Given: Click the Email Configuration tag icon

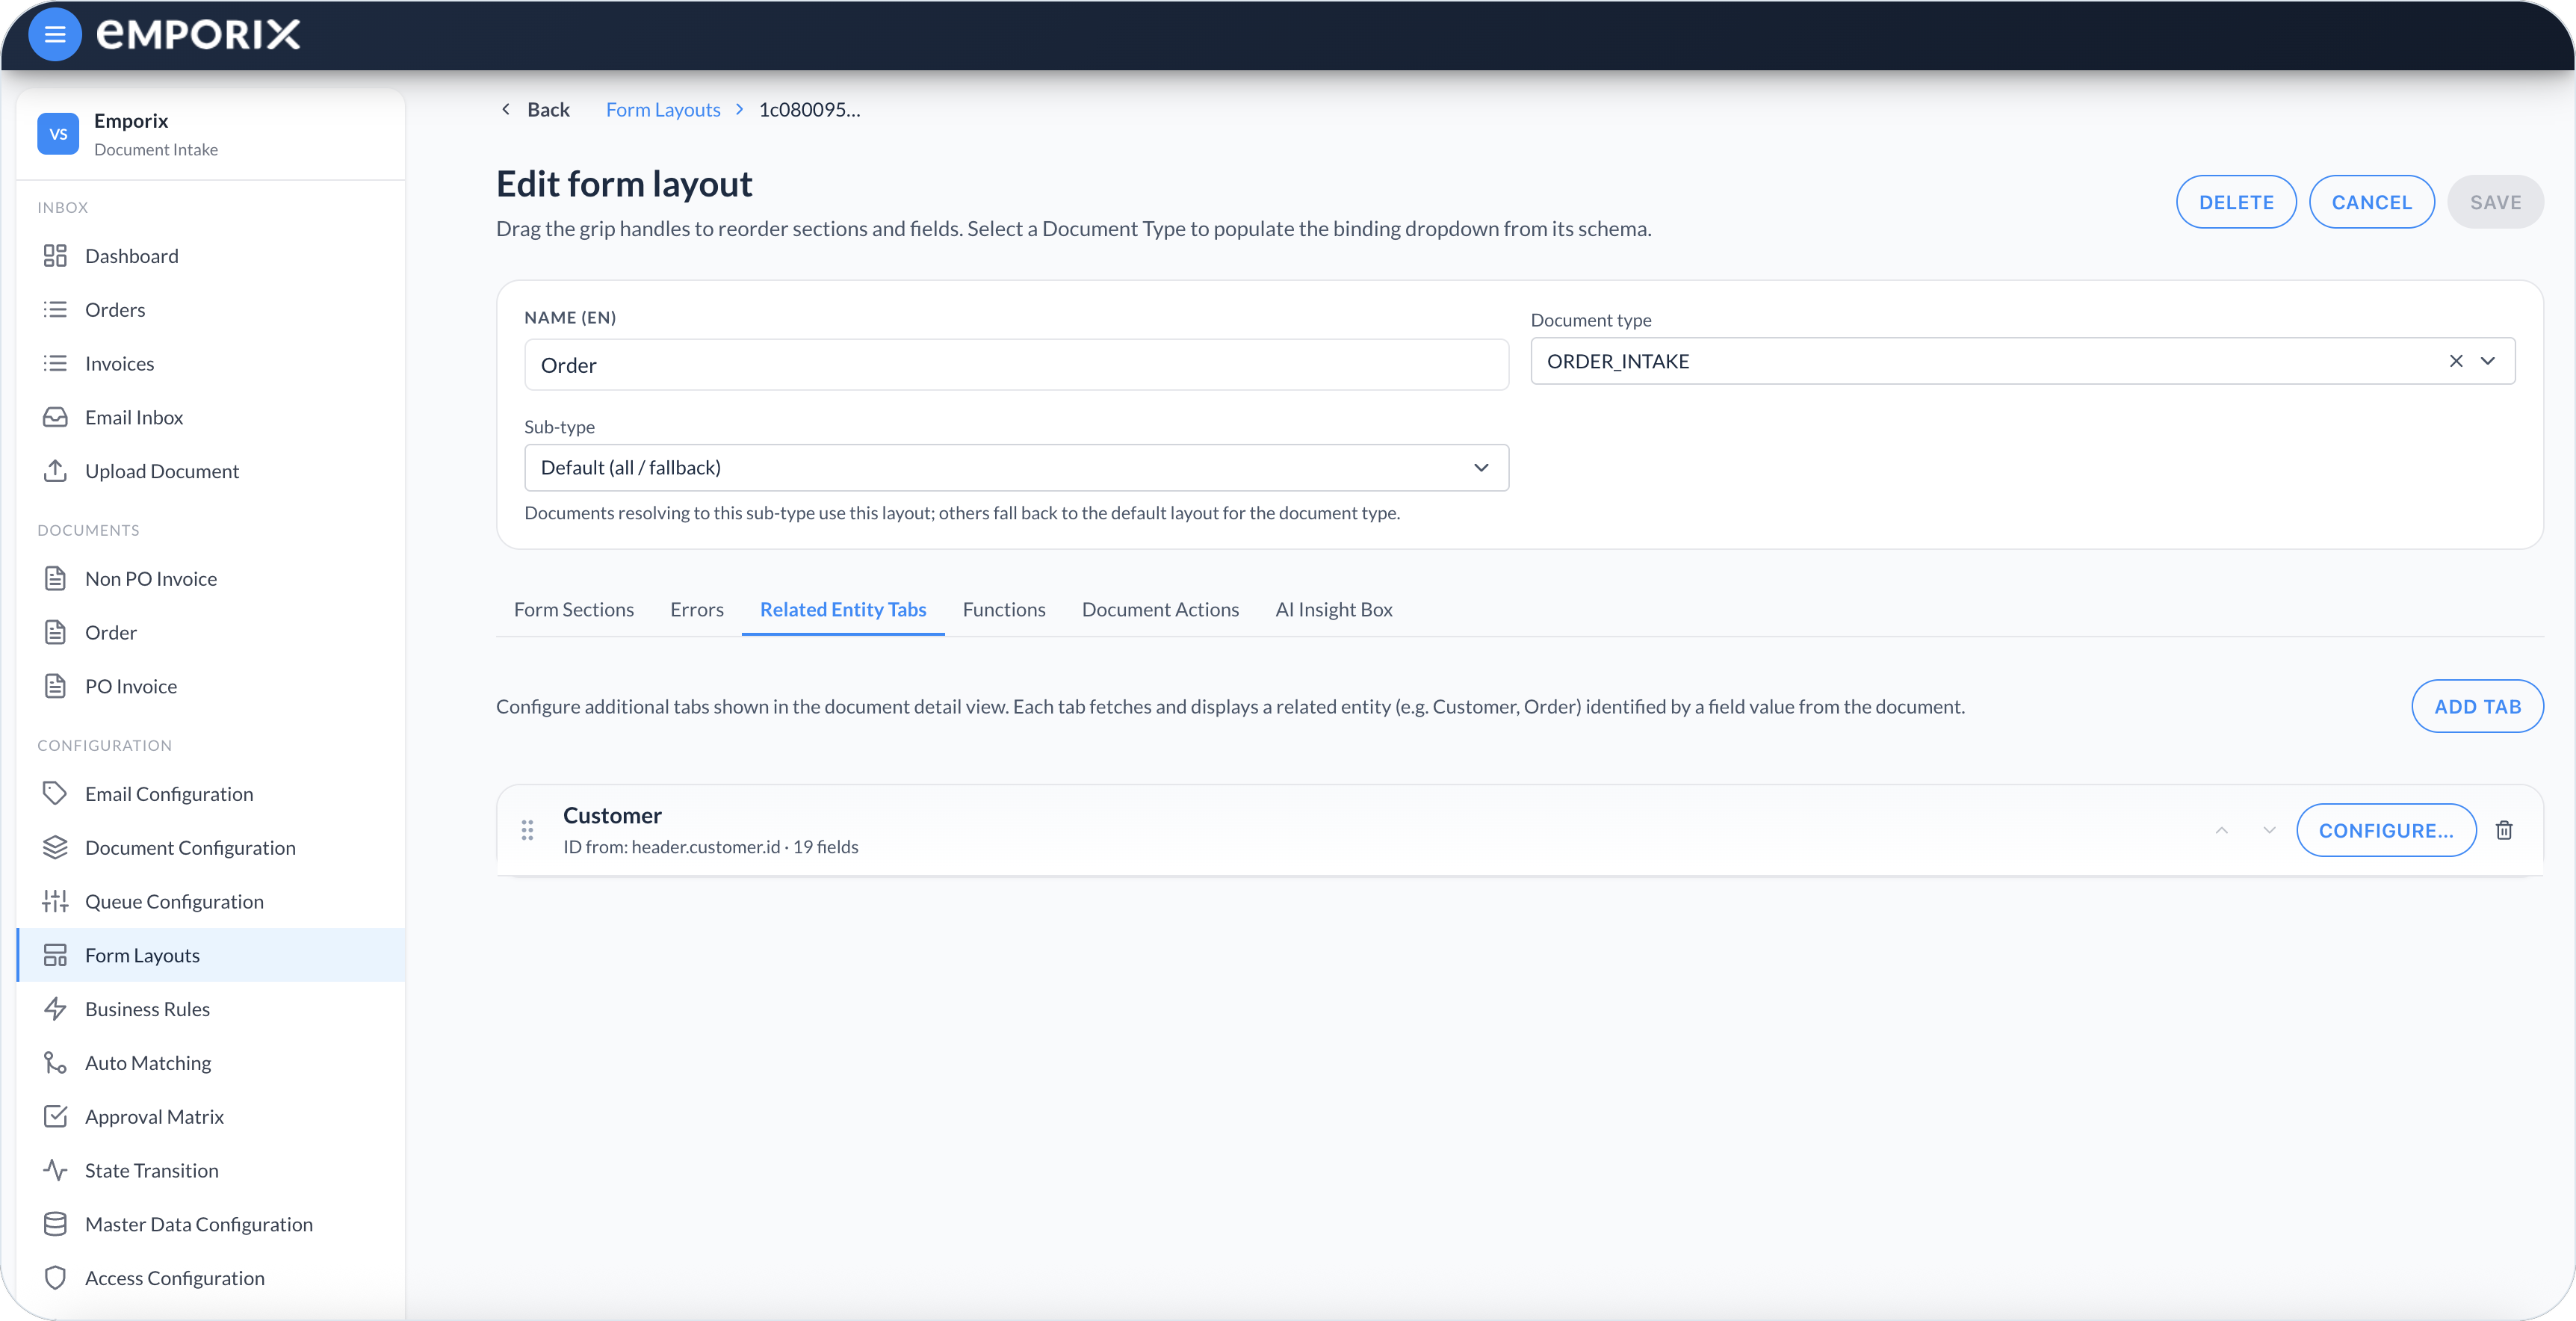Looking at the screenshot, I should pos(55,794).
